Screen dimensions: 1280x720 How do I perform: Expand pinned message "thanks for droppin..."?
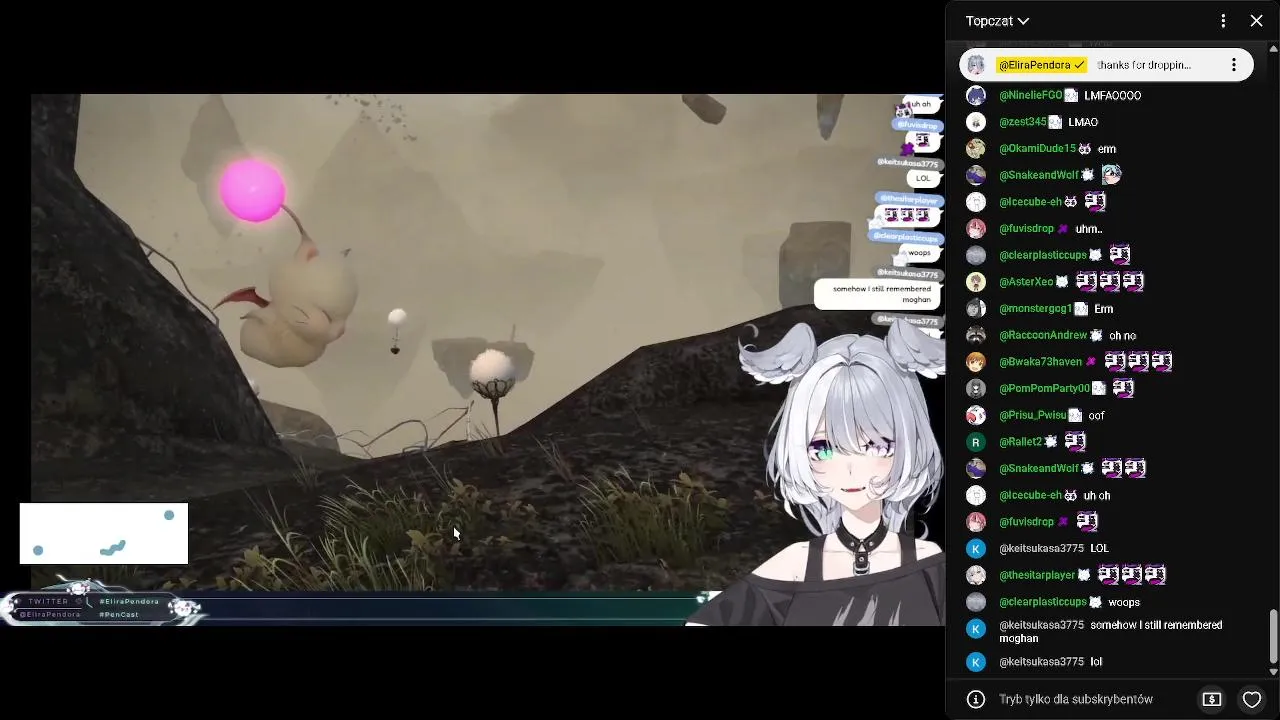(x=1144, y=65)
